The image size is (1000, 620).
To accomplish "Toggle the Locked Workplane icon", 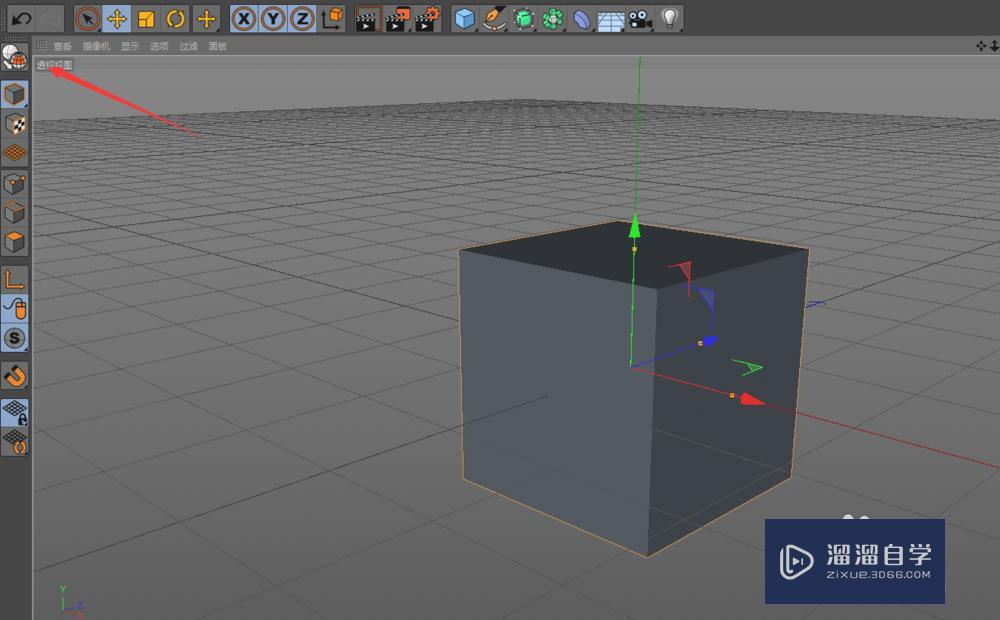I will (x=15, y=412).
